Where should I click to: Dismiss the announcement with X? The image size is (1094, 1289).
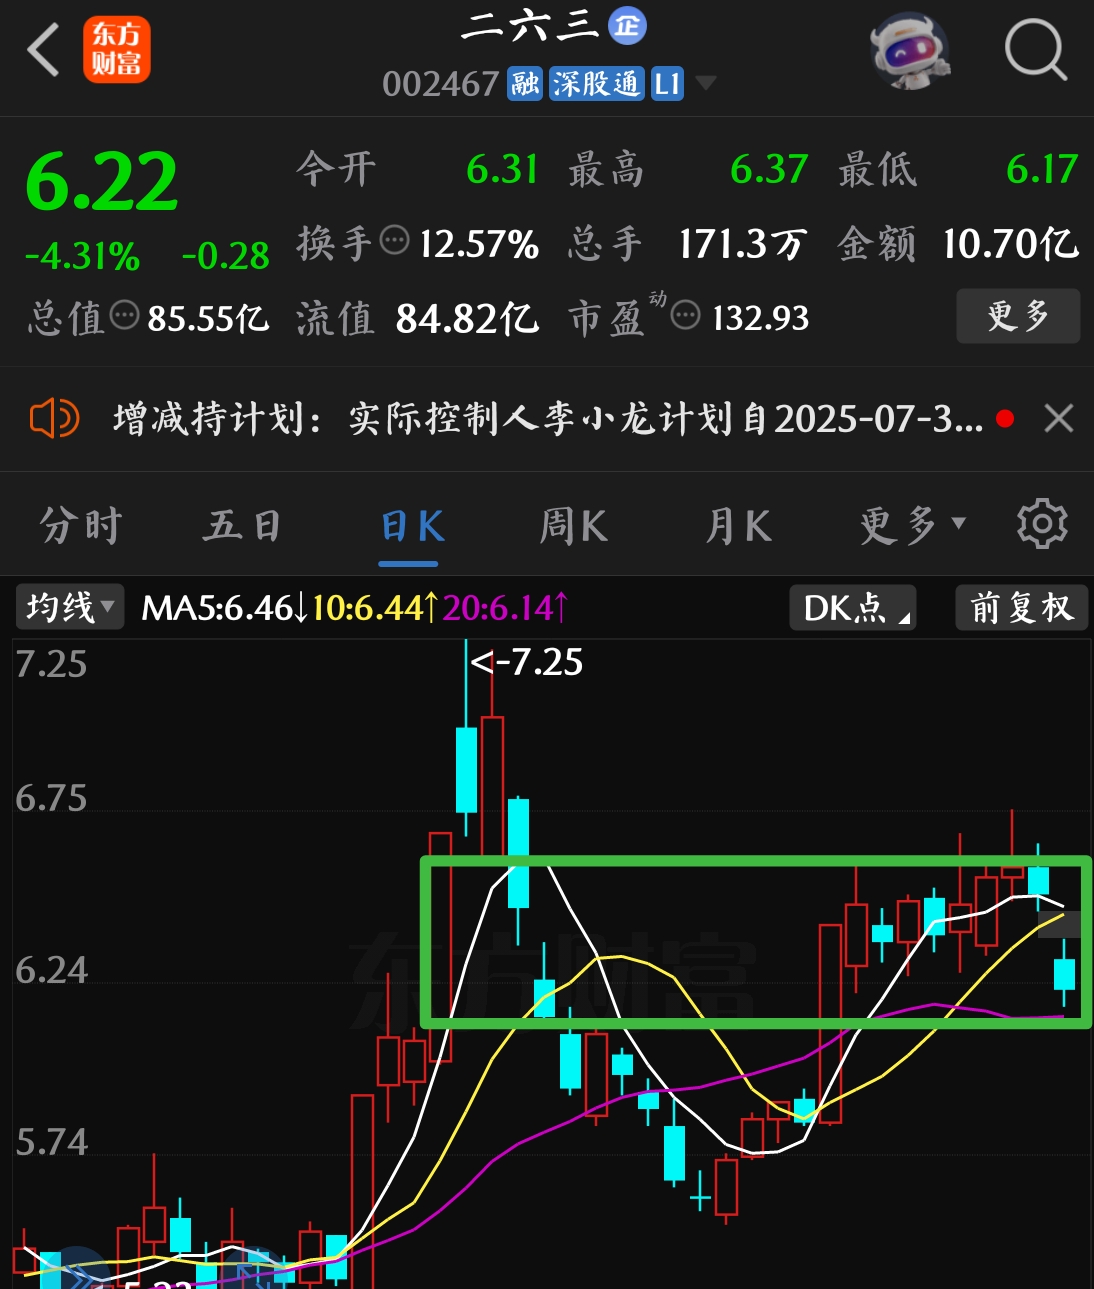pos(1059,418)
